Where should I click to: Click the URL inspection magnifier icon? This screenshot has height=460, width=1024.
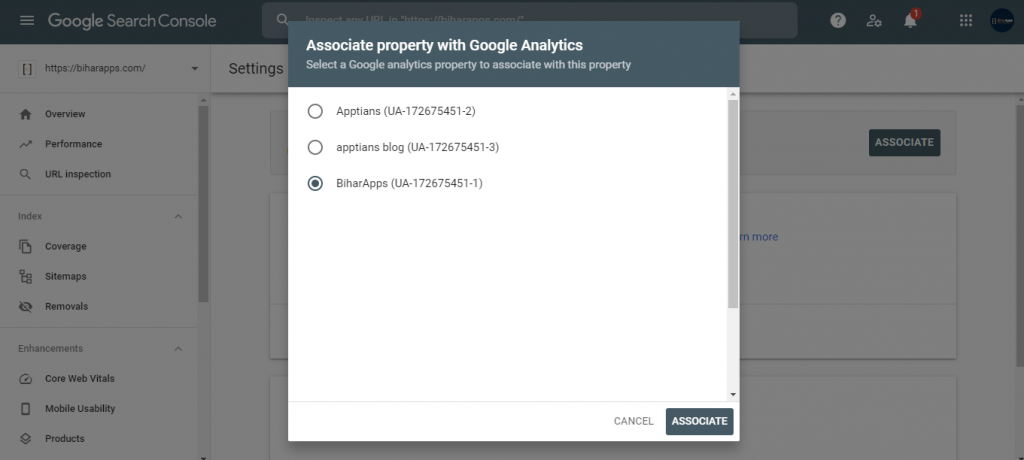(x=26, y=174)
